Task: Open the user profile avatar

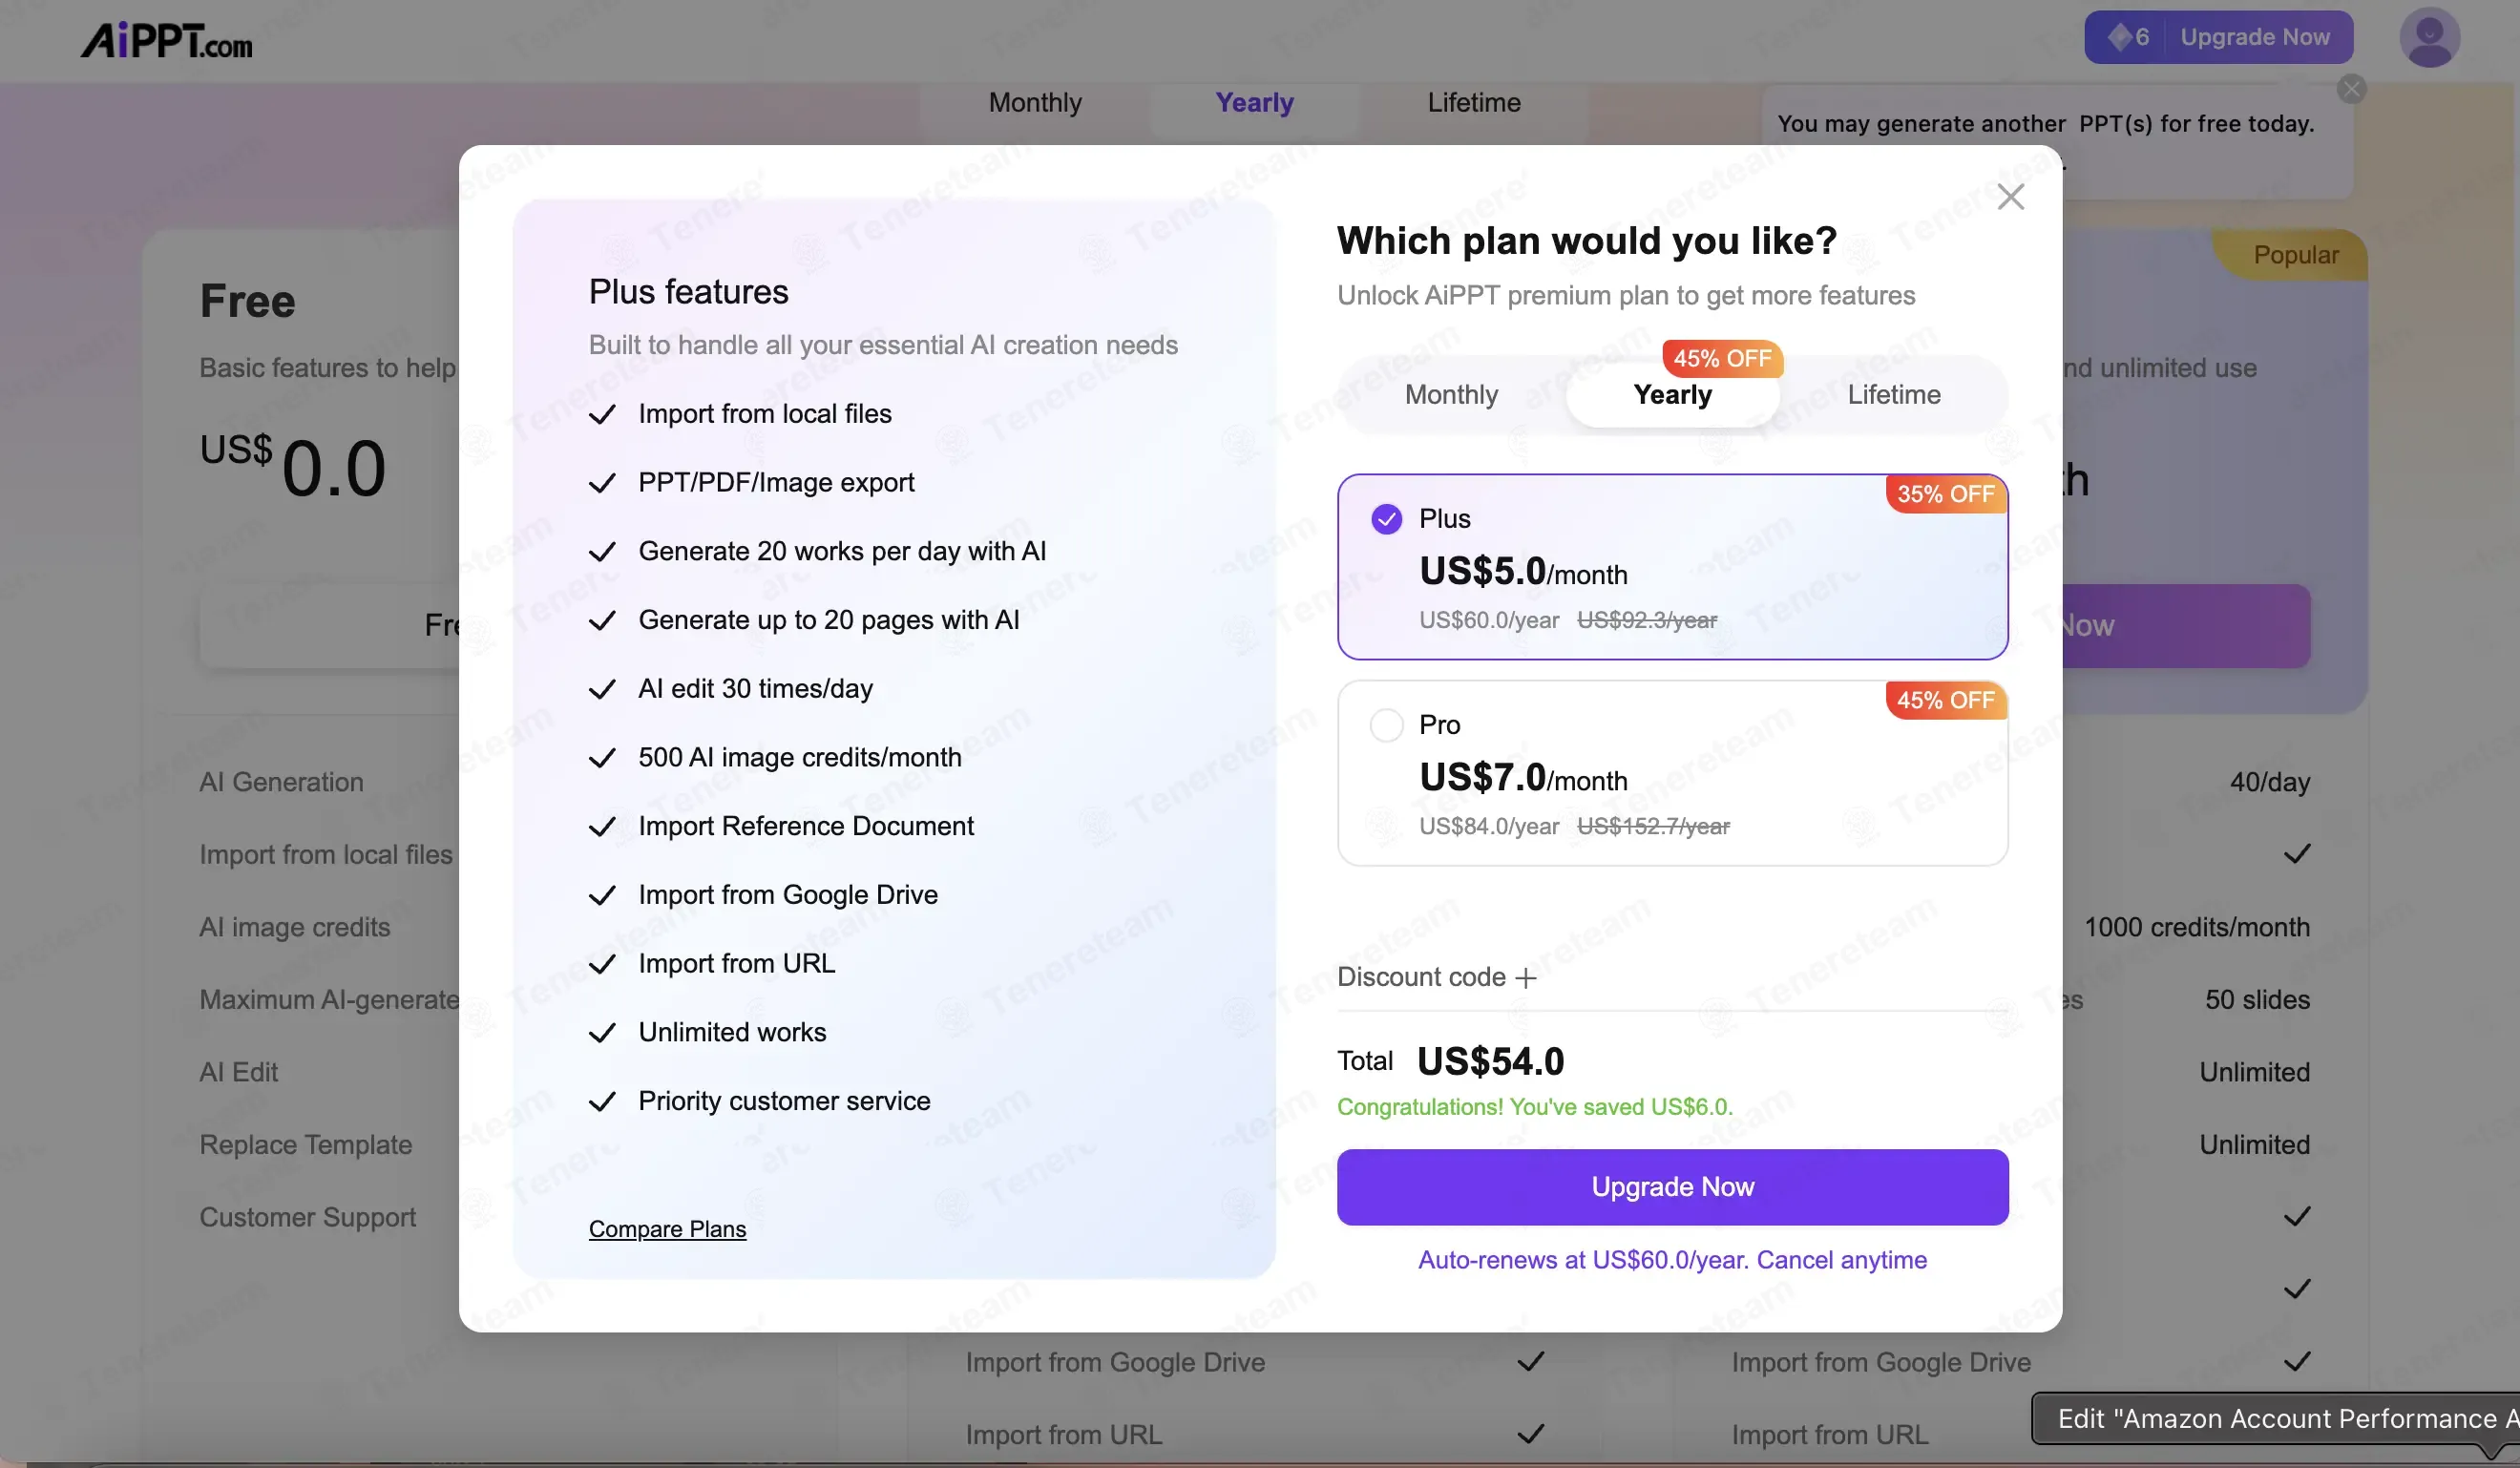Action: [2429, 38]
